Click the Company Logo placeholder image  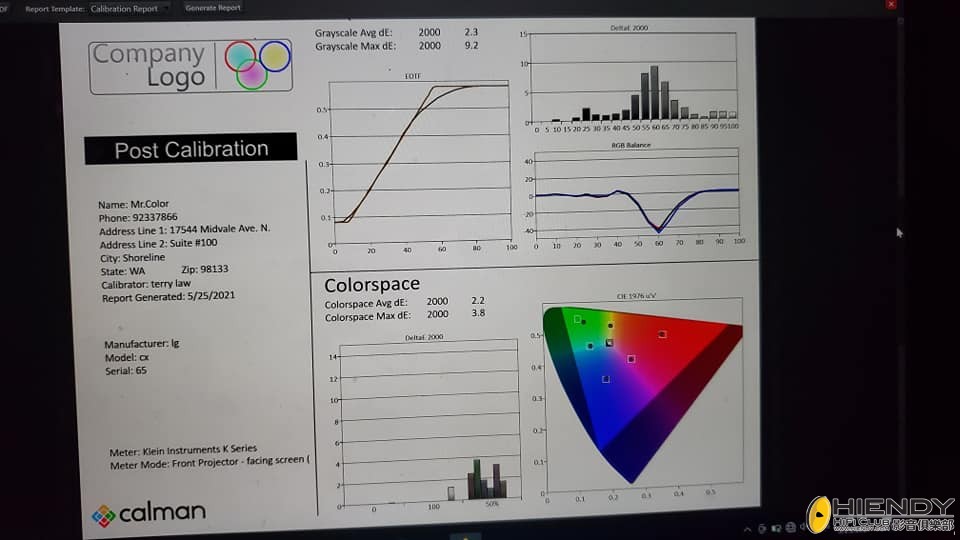pos(191,66)
